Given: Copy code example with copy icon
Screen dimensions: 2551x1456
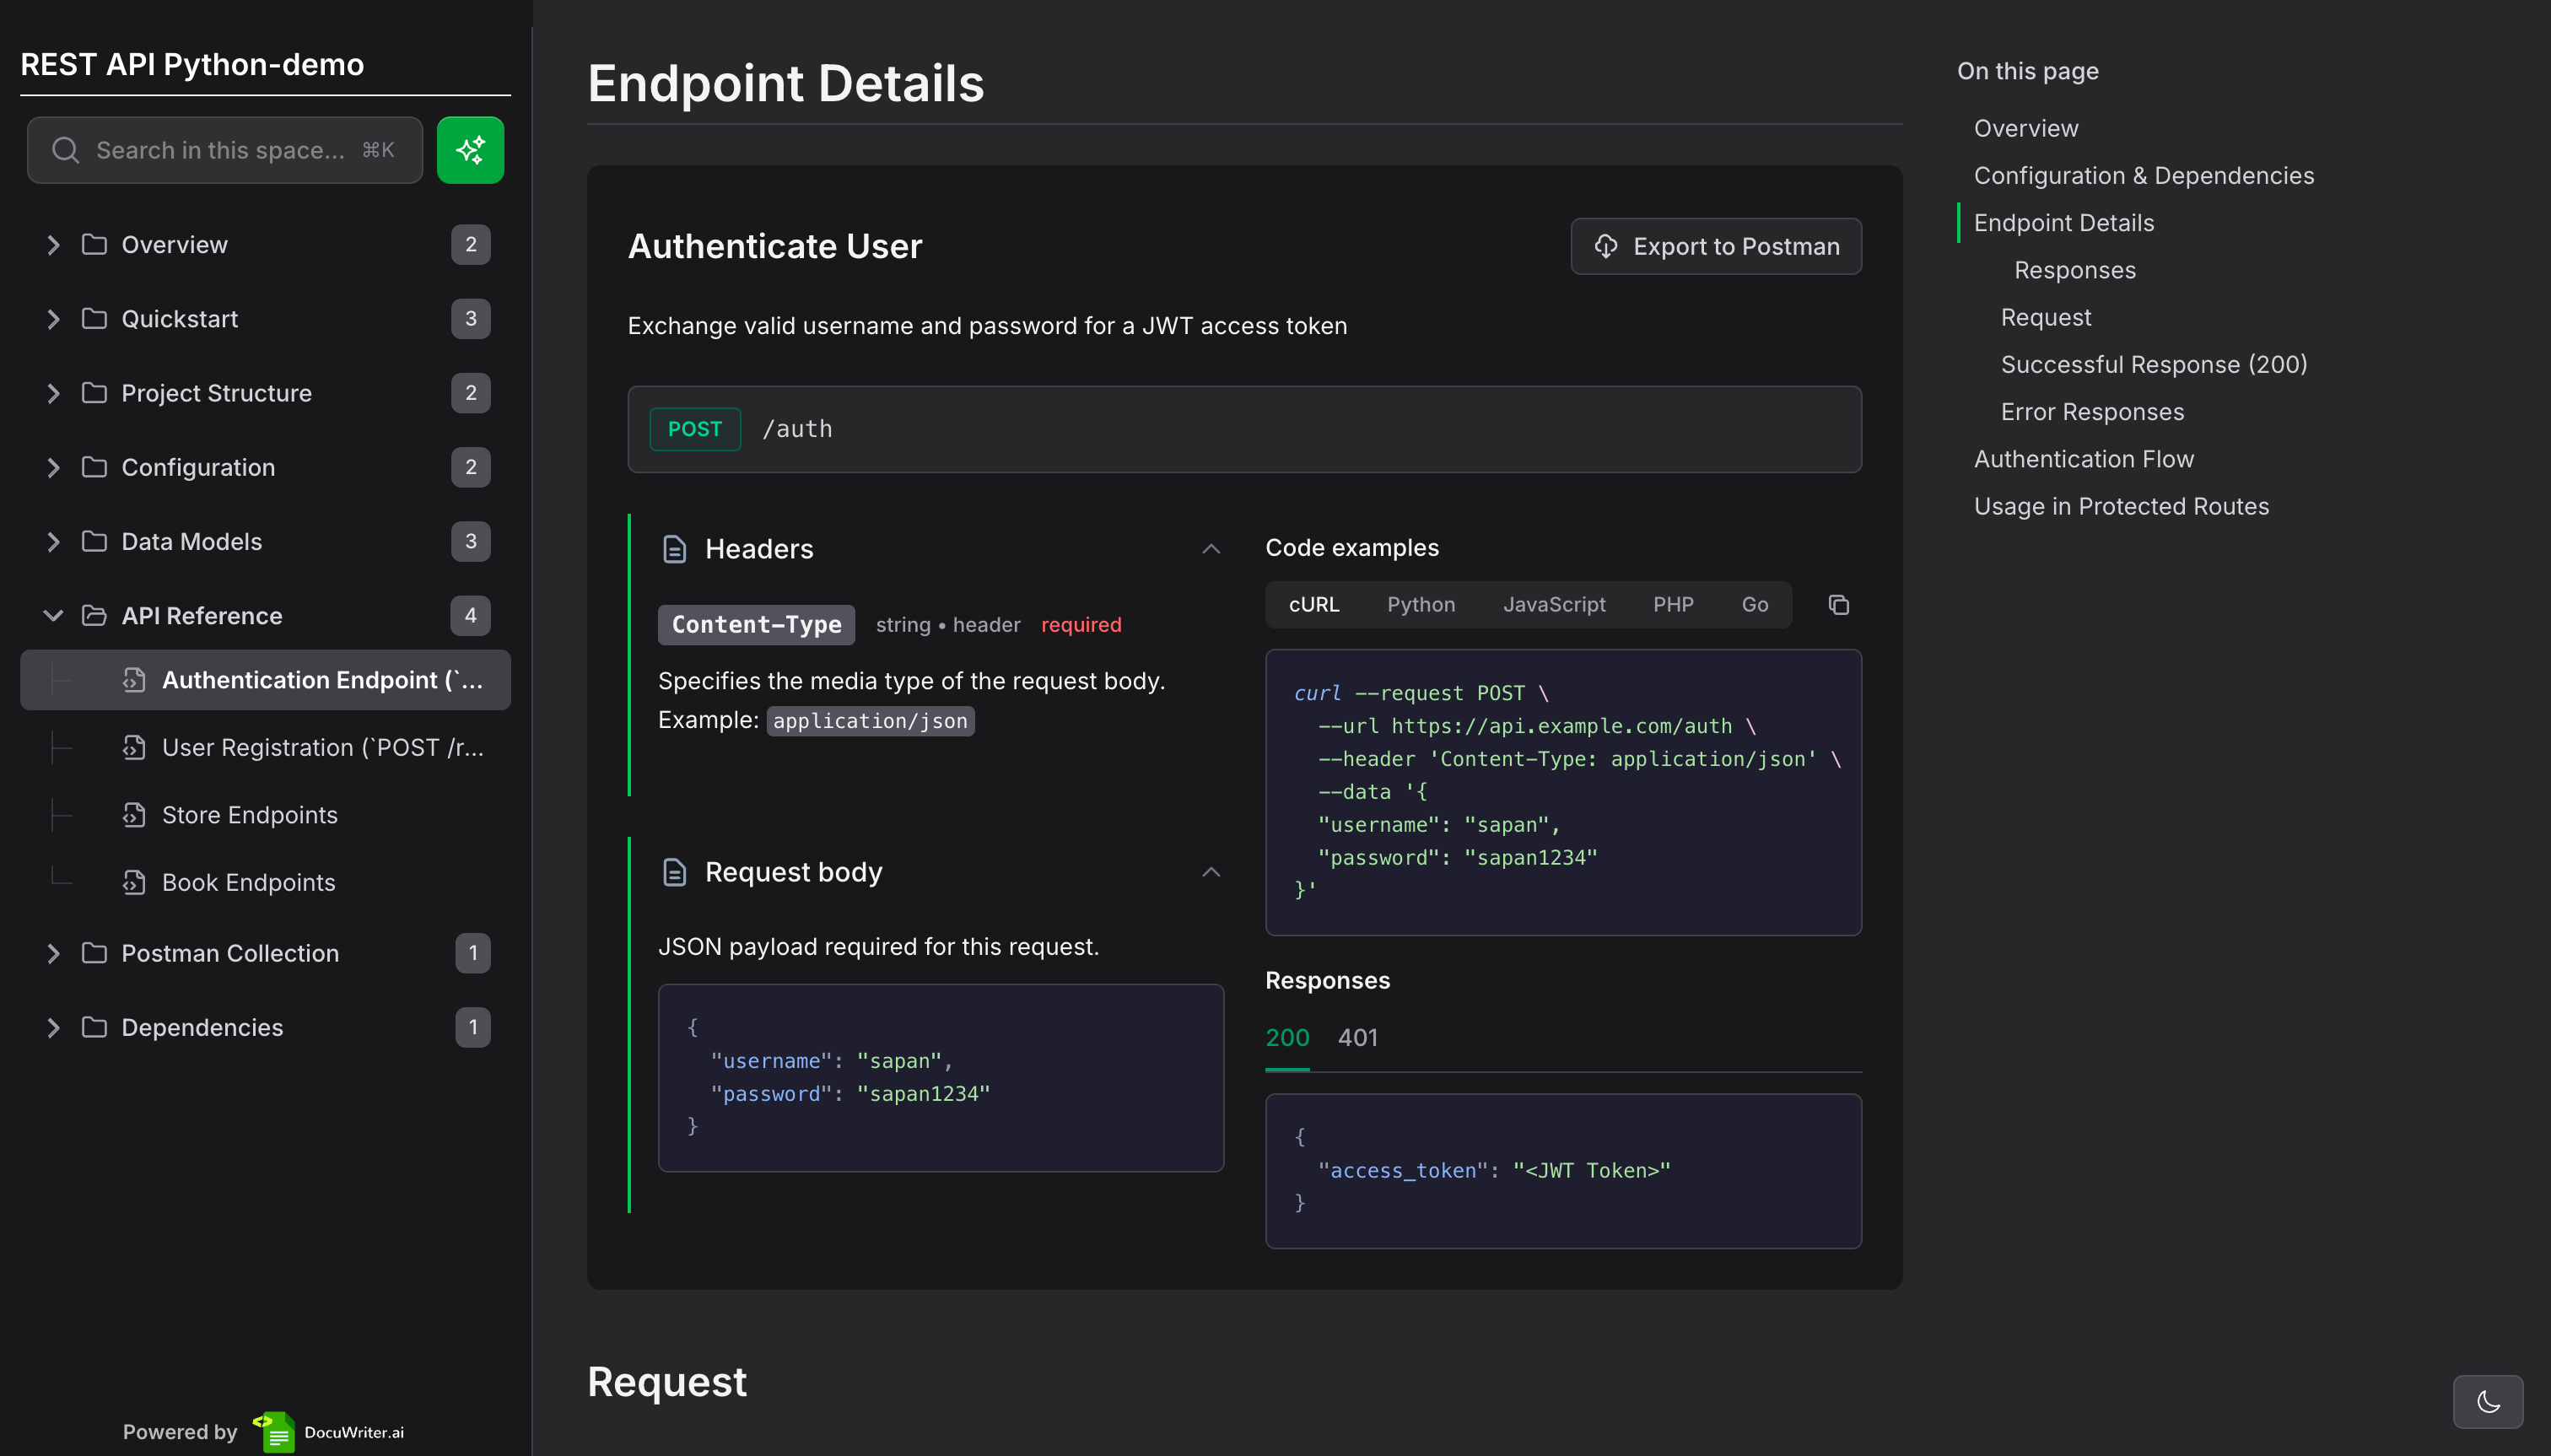Looking at the screenshot, I should pyautogui.click(x=1838, y=605).
